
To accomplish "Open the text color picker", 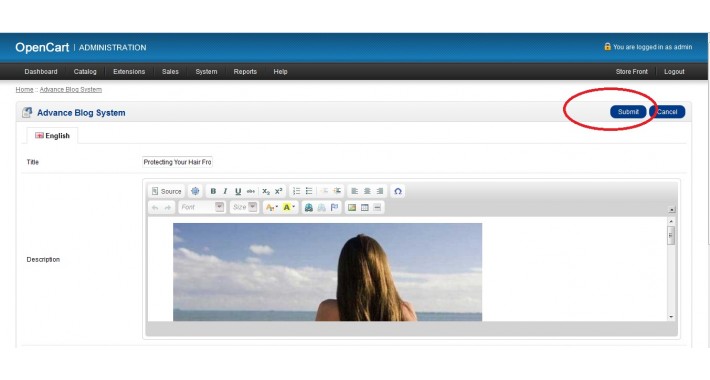I will click(272, 207).
